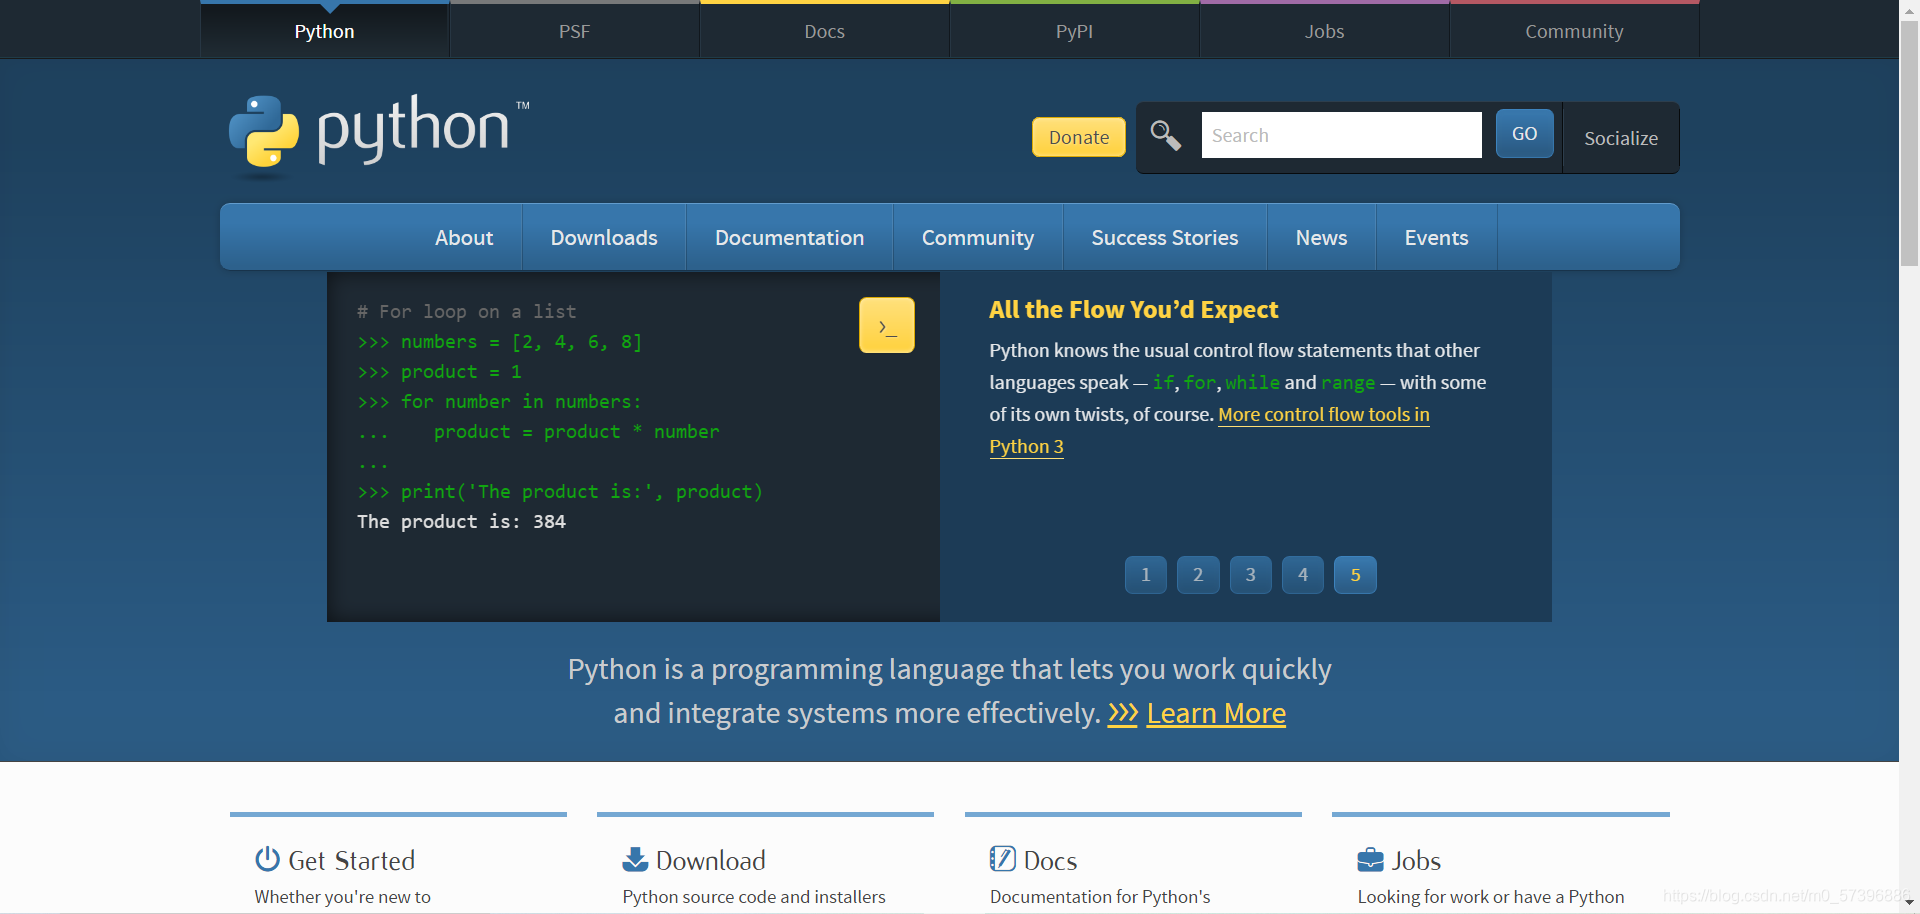Click the Download arrow icon
The height and width of the screenshot is (914, 1920).
tap(635, 859)
